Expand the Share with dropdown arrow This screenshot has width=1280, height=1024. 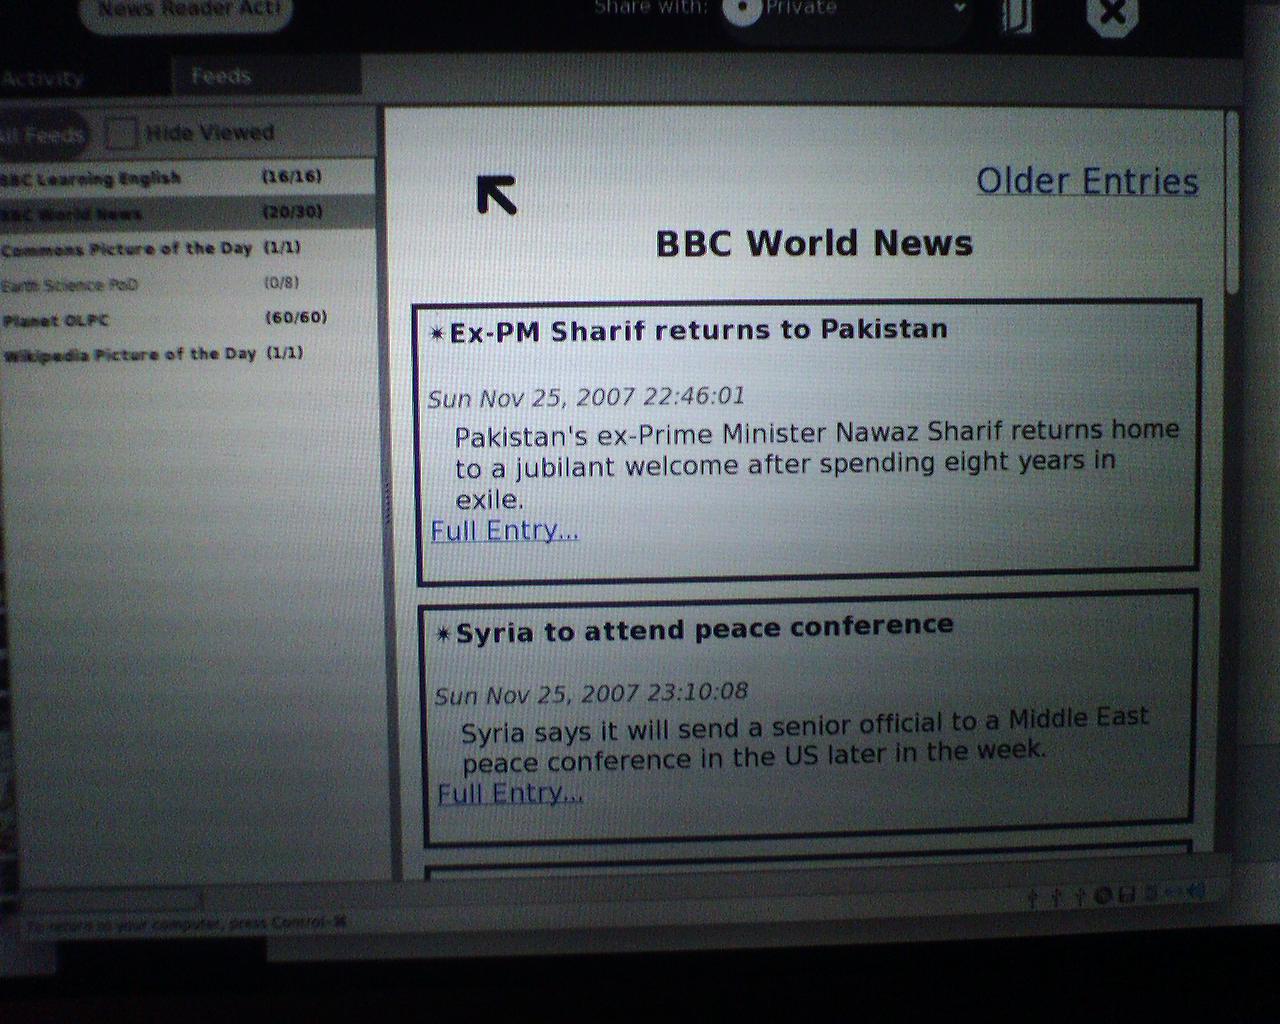(x=959, y=9)
